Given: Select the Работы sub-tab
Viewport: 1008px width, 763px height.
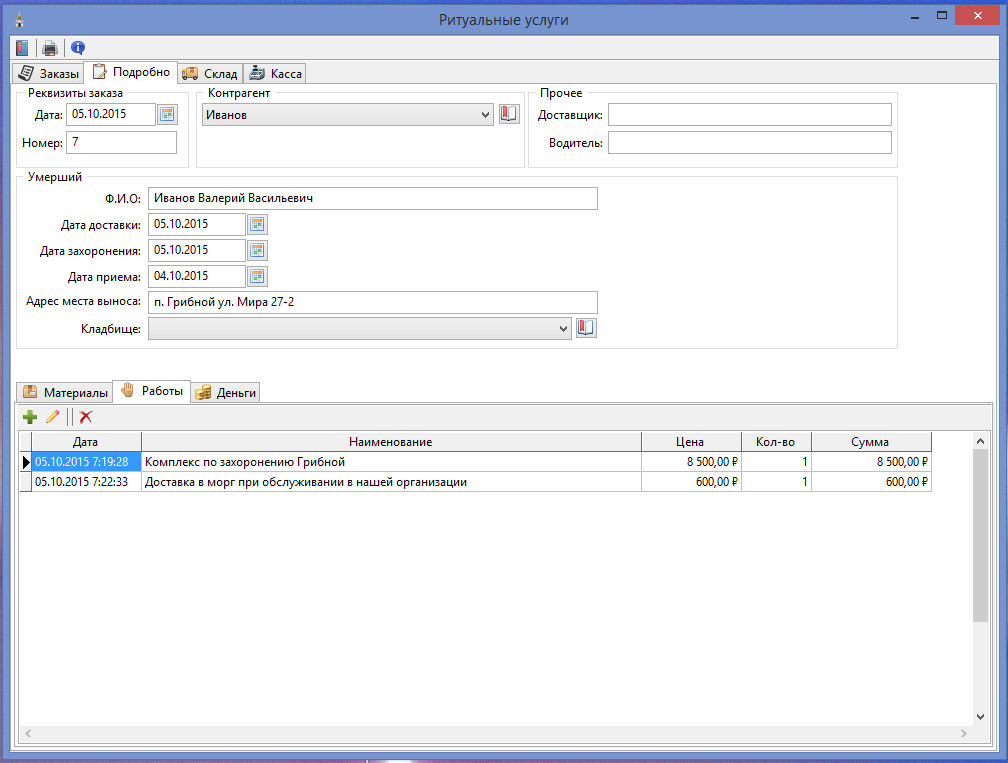Looking at the screenshot, I should (152, 391).
